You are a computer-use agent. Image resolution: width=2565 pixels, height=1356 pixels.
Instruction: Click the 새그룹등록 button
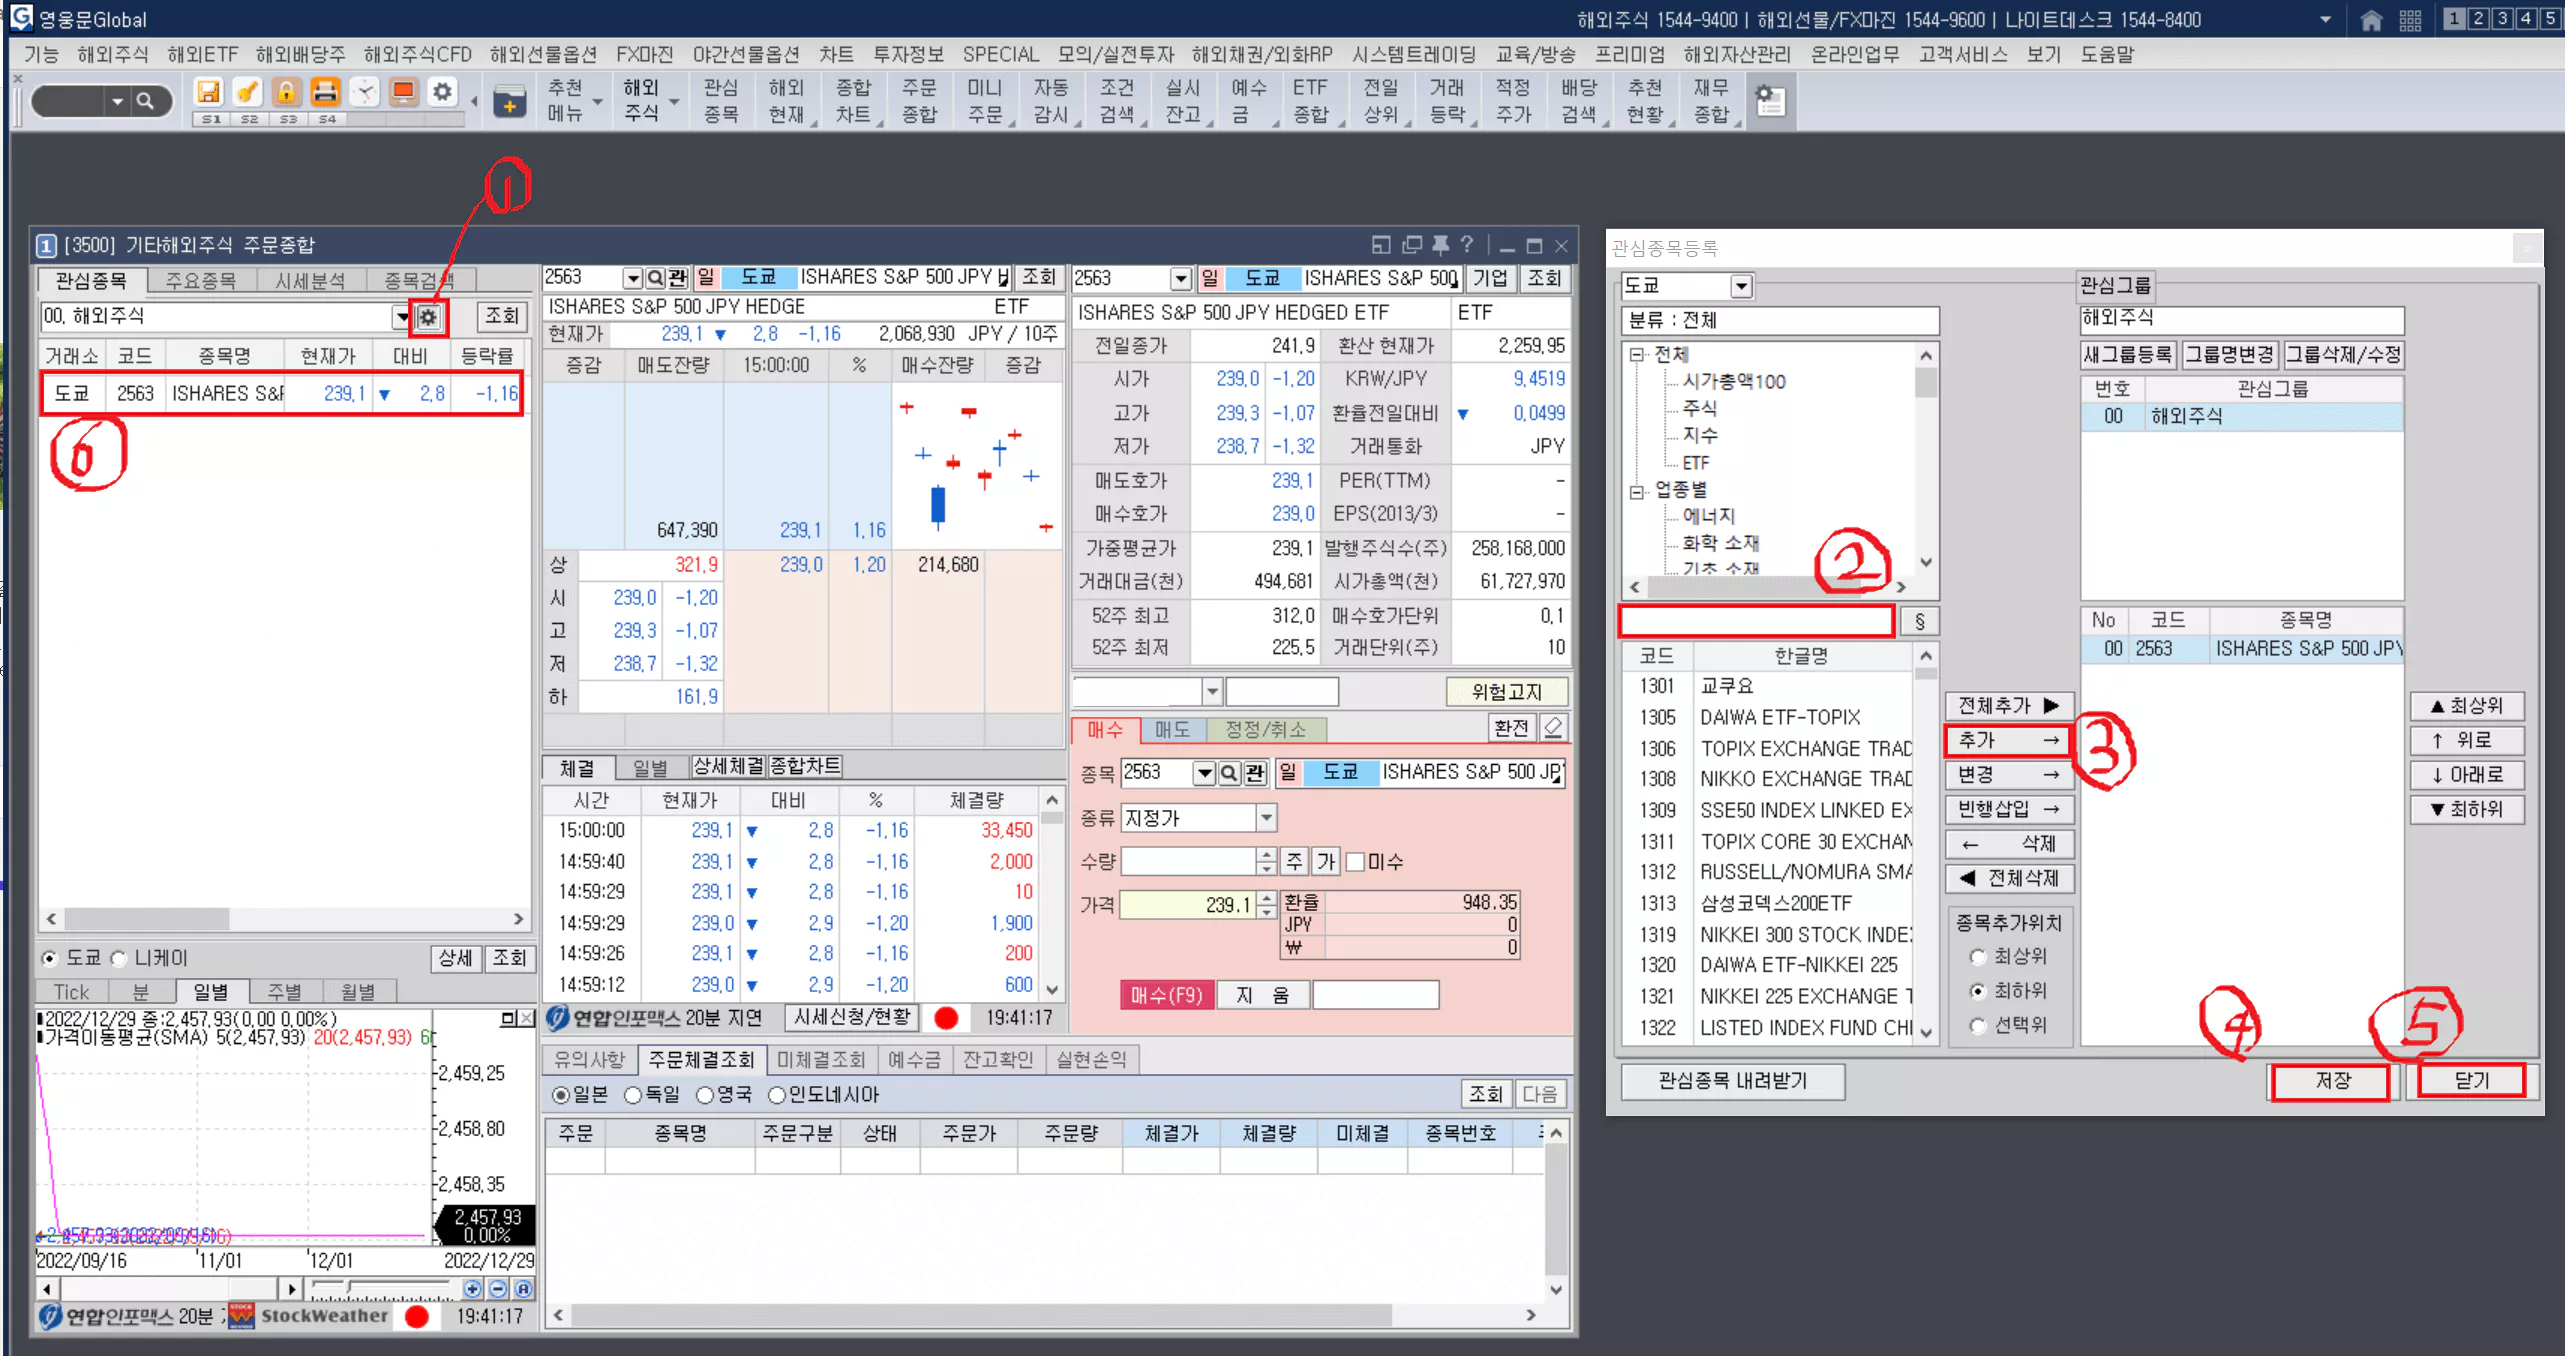pos(2127,355)
